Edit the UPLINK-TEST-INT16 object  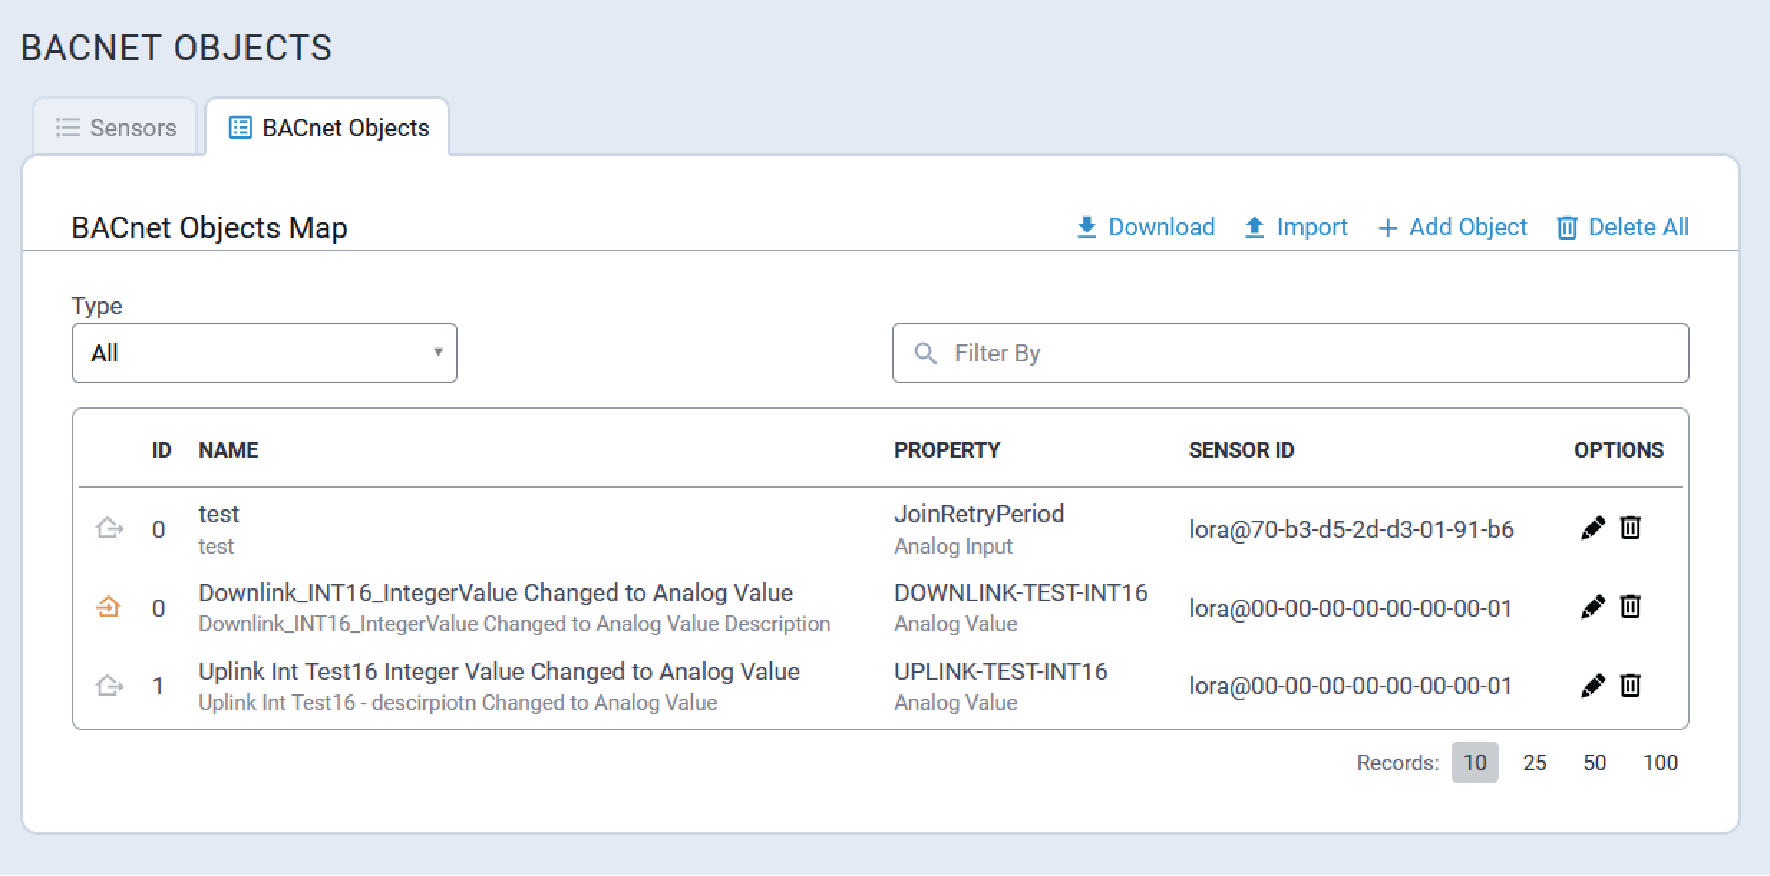click(1592, 686)
